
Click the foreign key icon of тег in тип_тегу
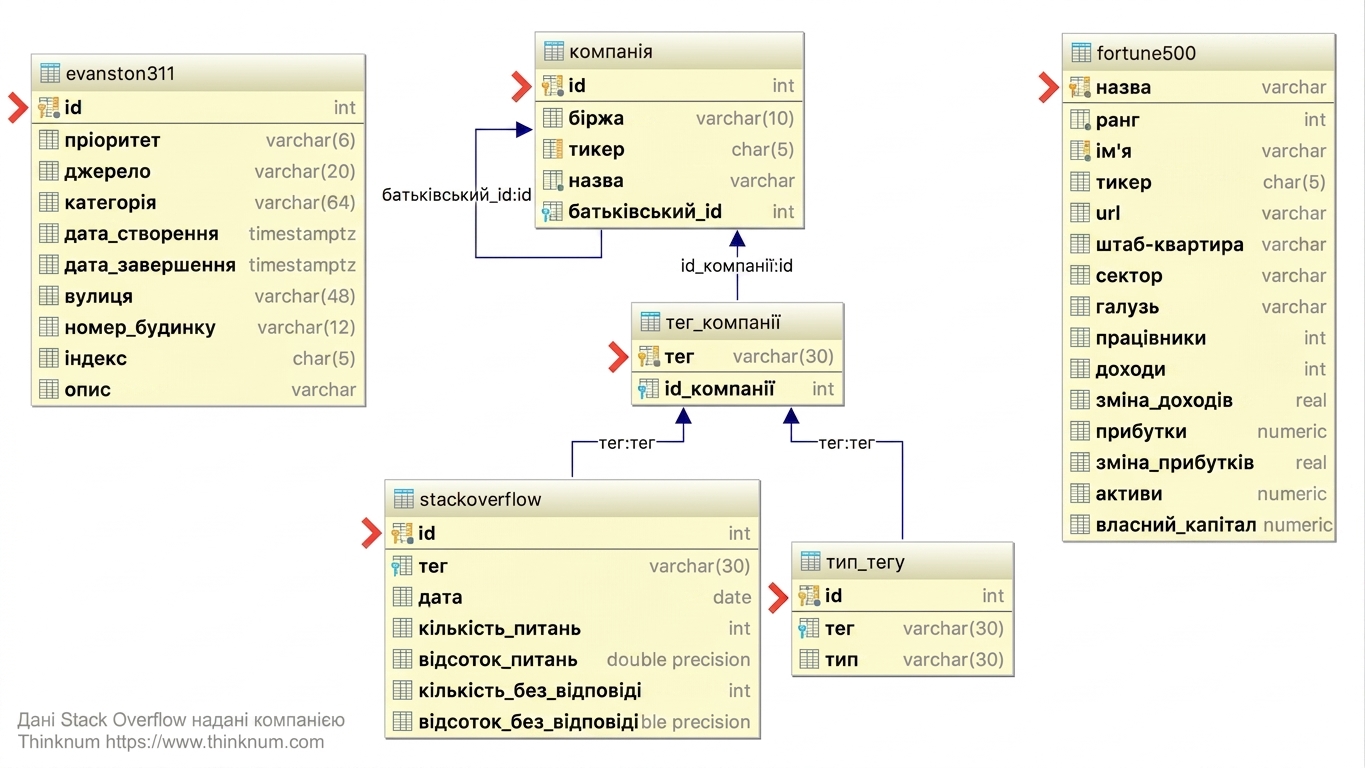(x=810, y=628)
